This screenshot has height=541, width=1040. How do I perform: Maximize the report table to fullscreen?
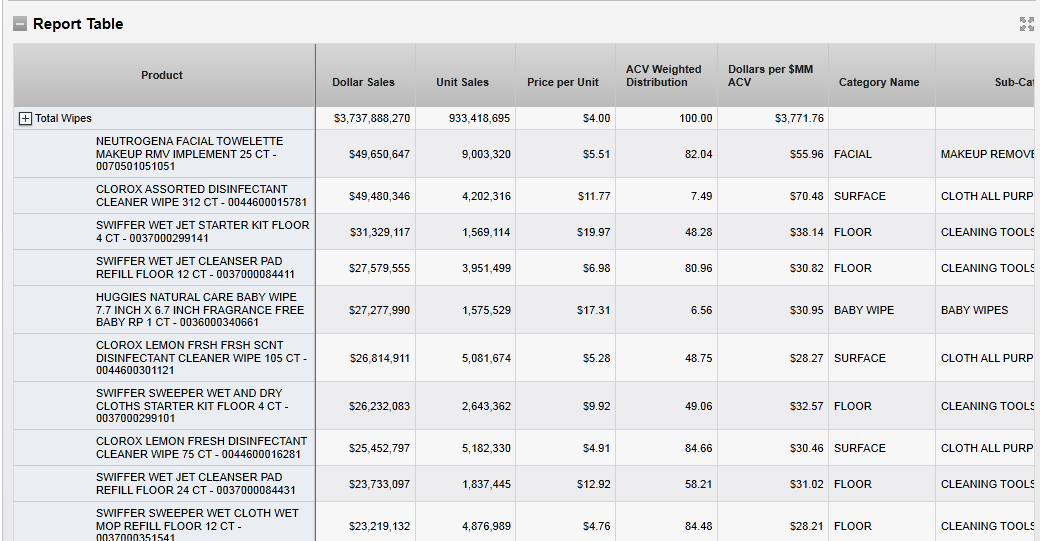(x=1026, y=24)
